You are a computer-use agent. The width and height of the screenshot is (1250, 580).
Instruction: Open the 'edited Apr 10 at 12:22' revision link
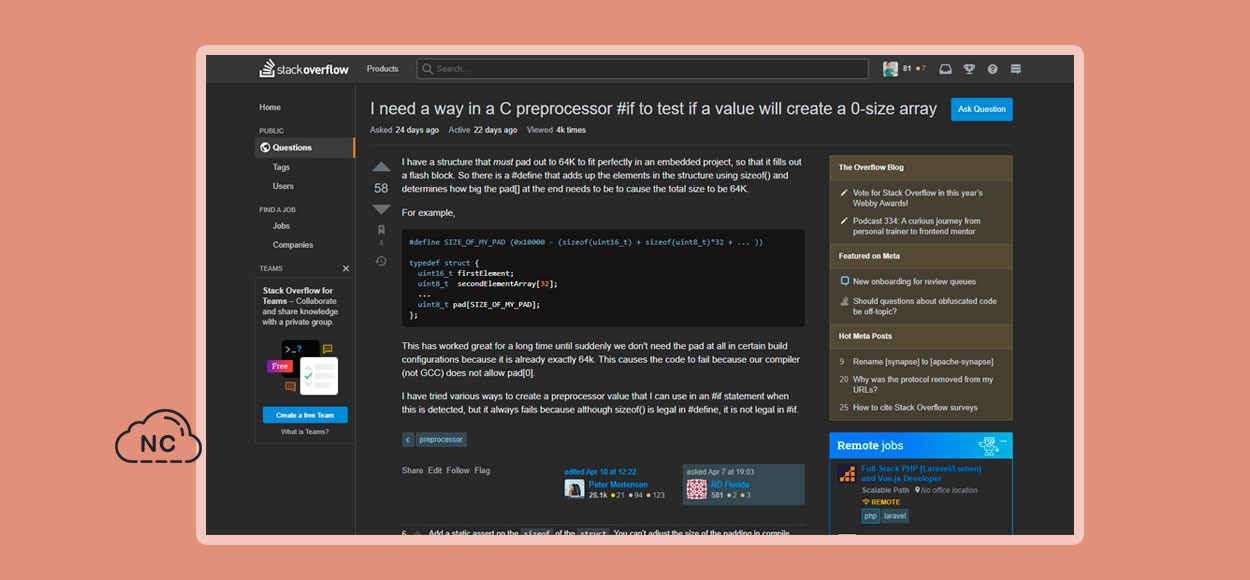click(x=600, y=472)
